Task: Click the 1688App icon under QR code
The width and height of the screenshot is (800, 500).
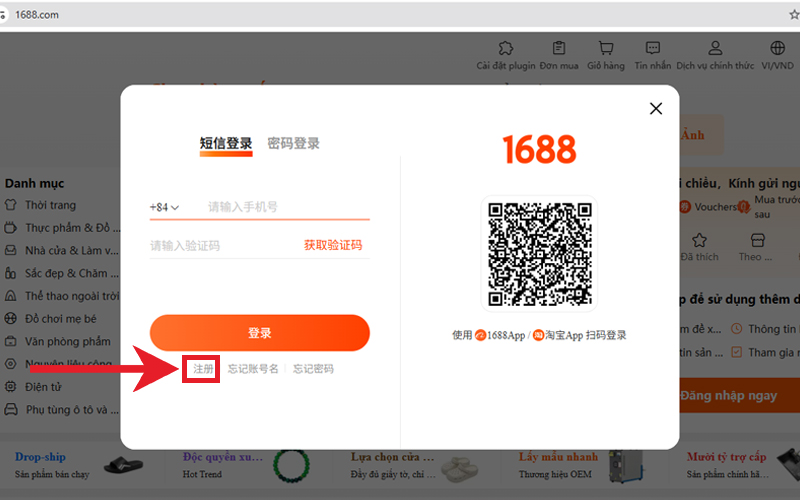Action: [480, 335]
